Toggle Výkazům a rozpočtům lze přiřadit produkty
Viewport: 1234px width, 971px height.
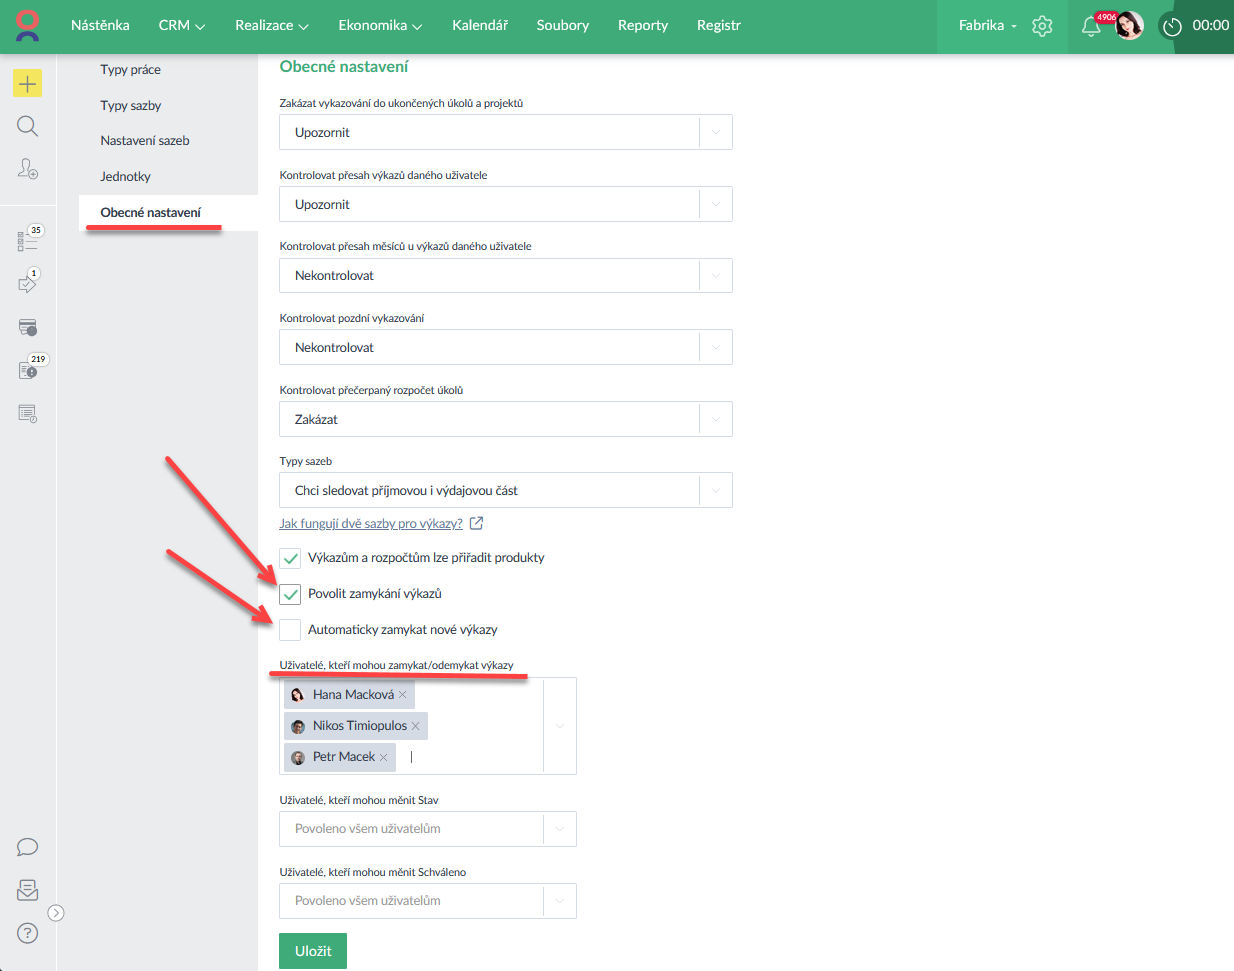(x=290, y=558)
